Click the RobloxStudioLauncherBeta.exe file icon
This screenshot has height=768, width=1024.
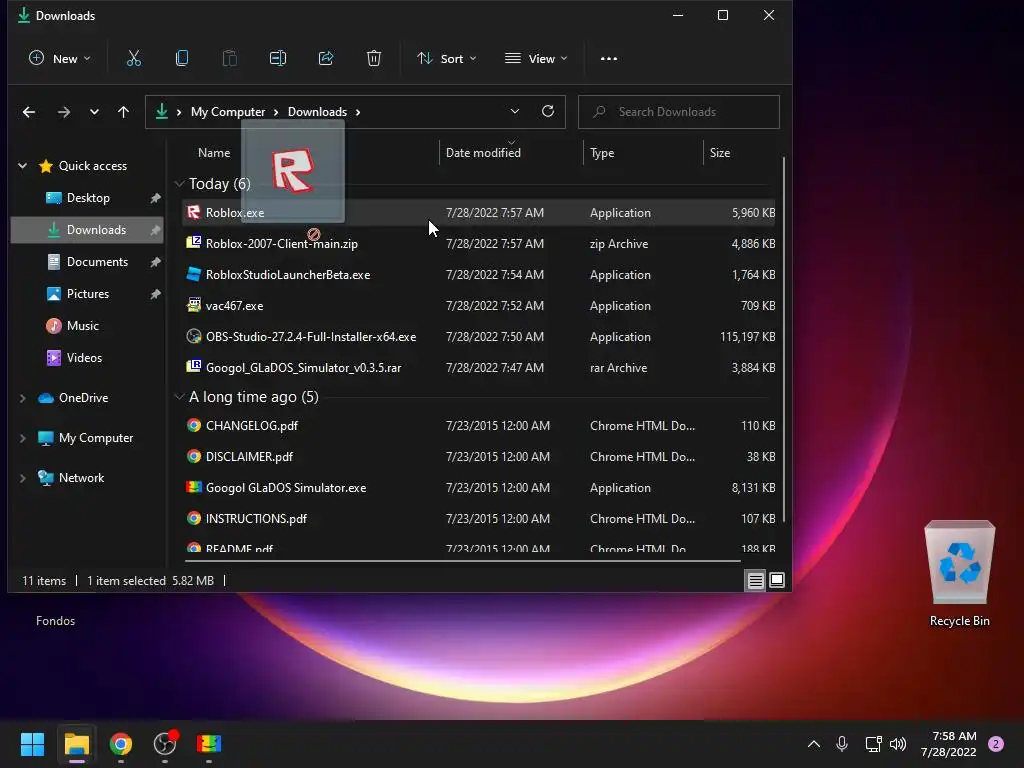[x=193, y=274]
